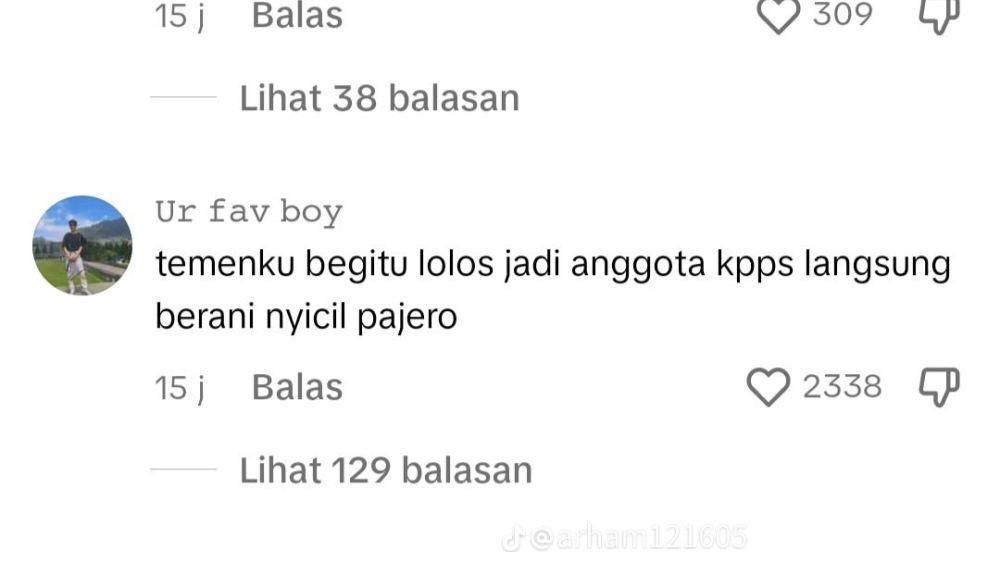Viewport: 1000px width, 563px height.
Task: Tap the thumbs-down icon beside 2338
Action: 939,387
